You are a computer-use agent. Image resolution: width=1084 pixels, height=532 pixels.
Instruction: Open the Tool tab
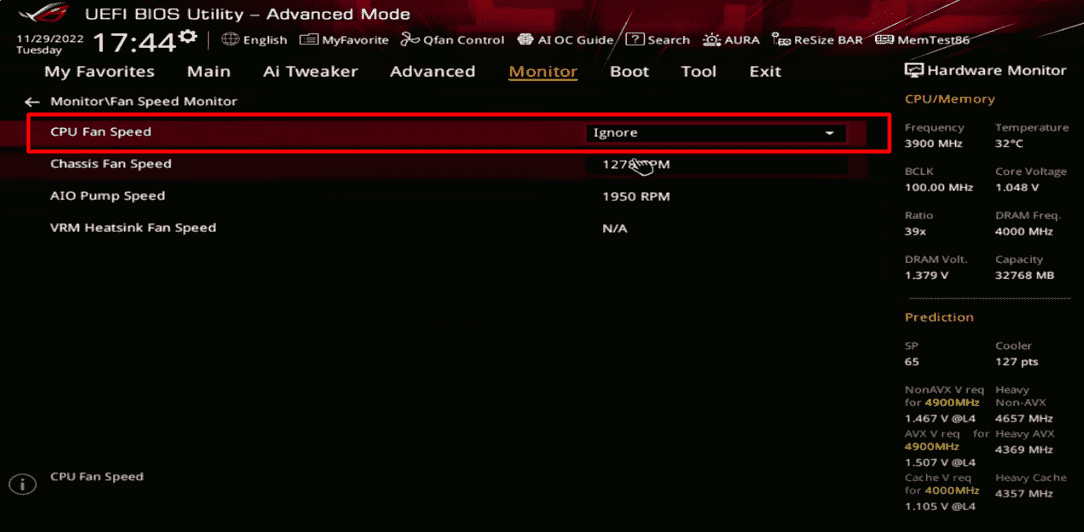(x=698, y=72)
